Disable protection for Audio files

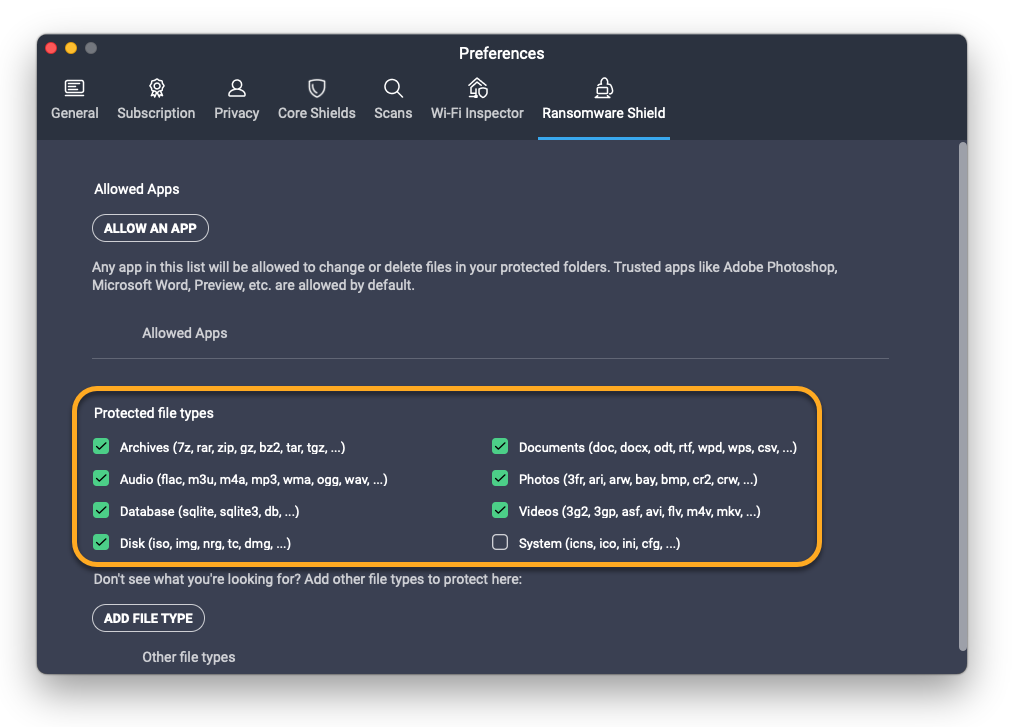tap(101, 479)
